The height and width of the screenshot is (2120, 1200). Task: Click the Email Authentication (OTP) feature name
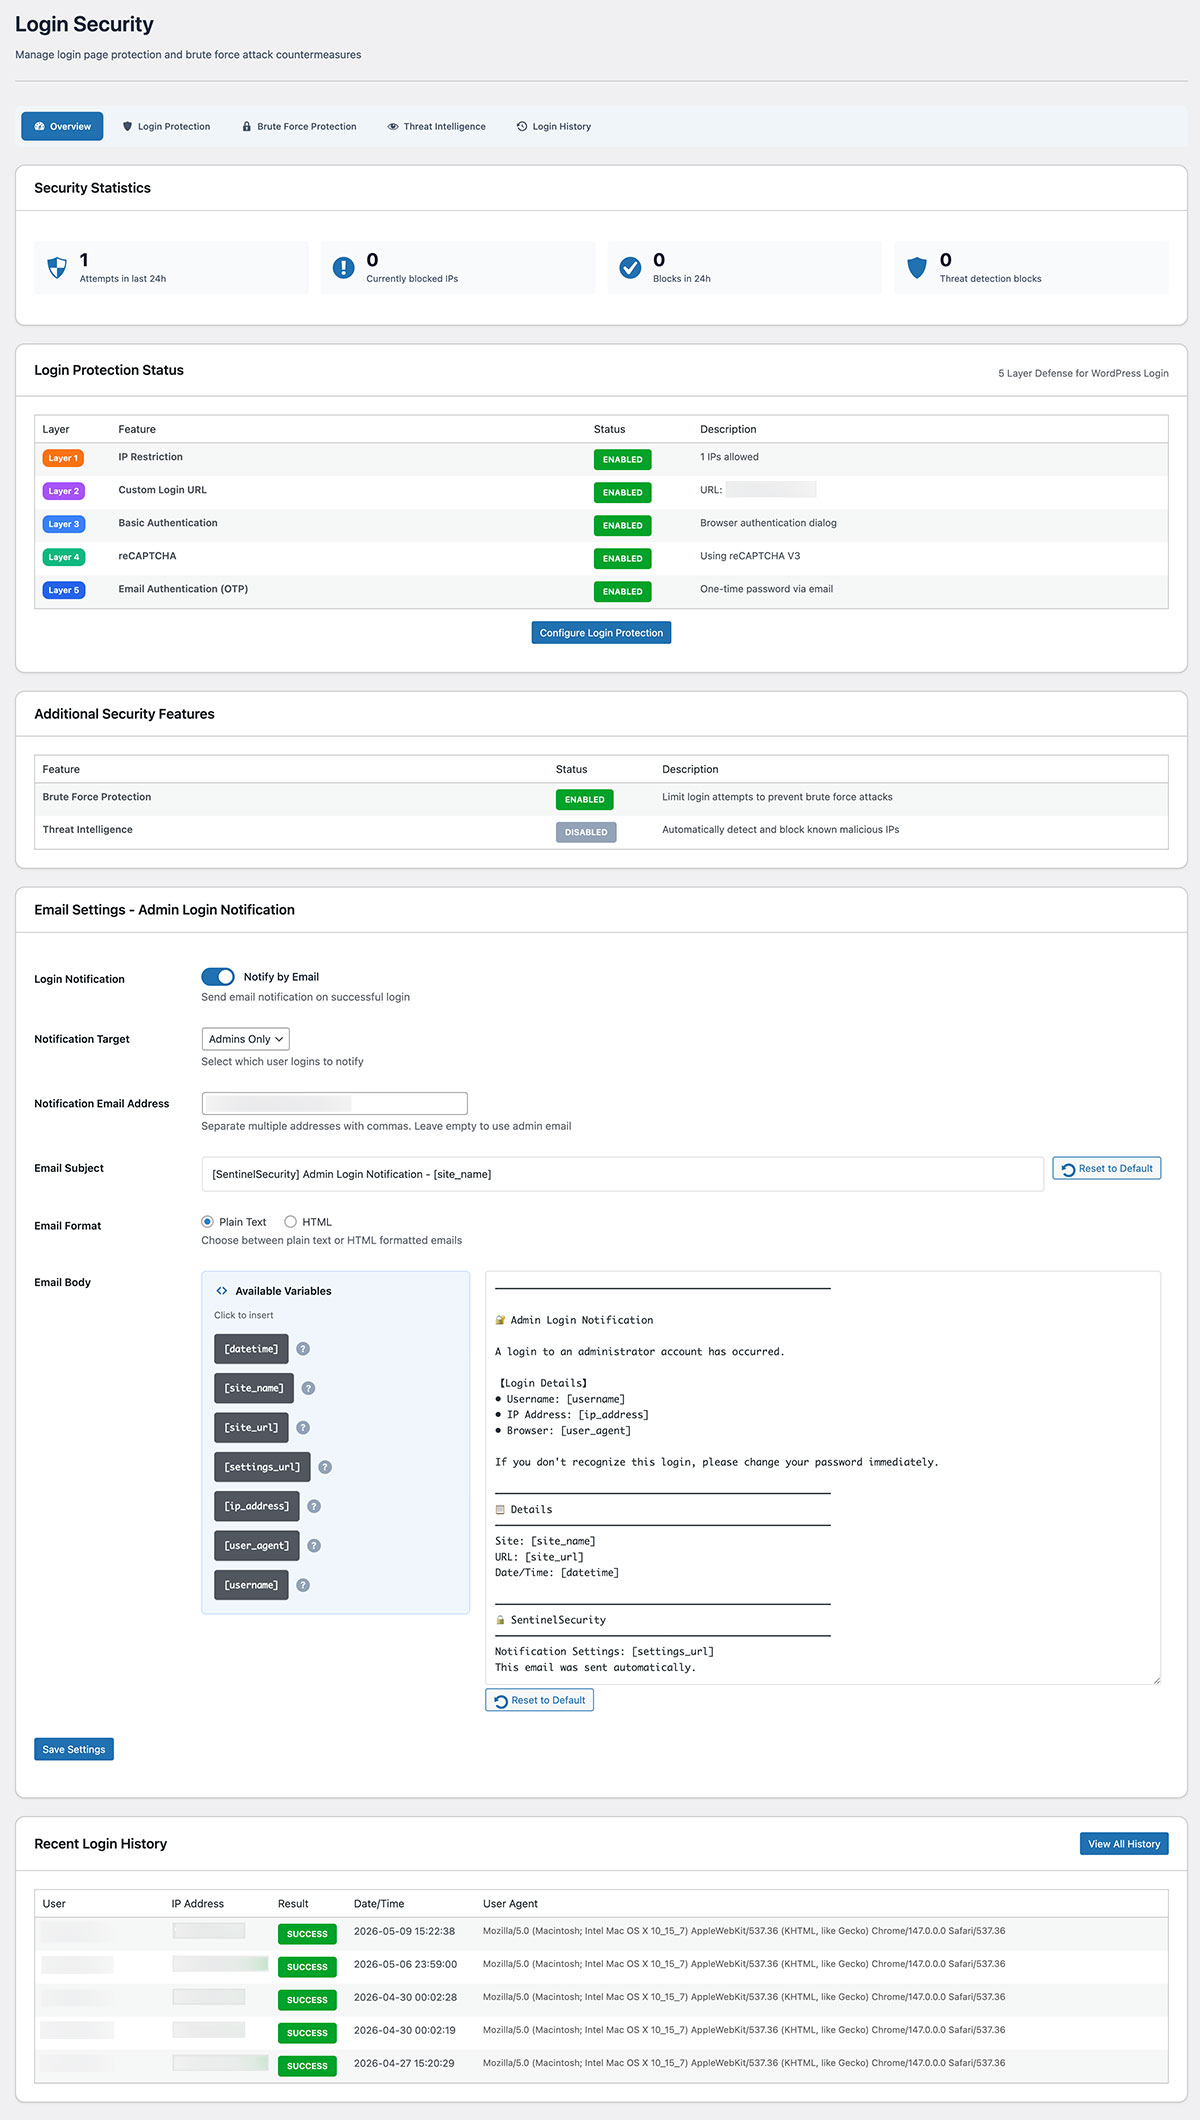point(183,589)
